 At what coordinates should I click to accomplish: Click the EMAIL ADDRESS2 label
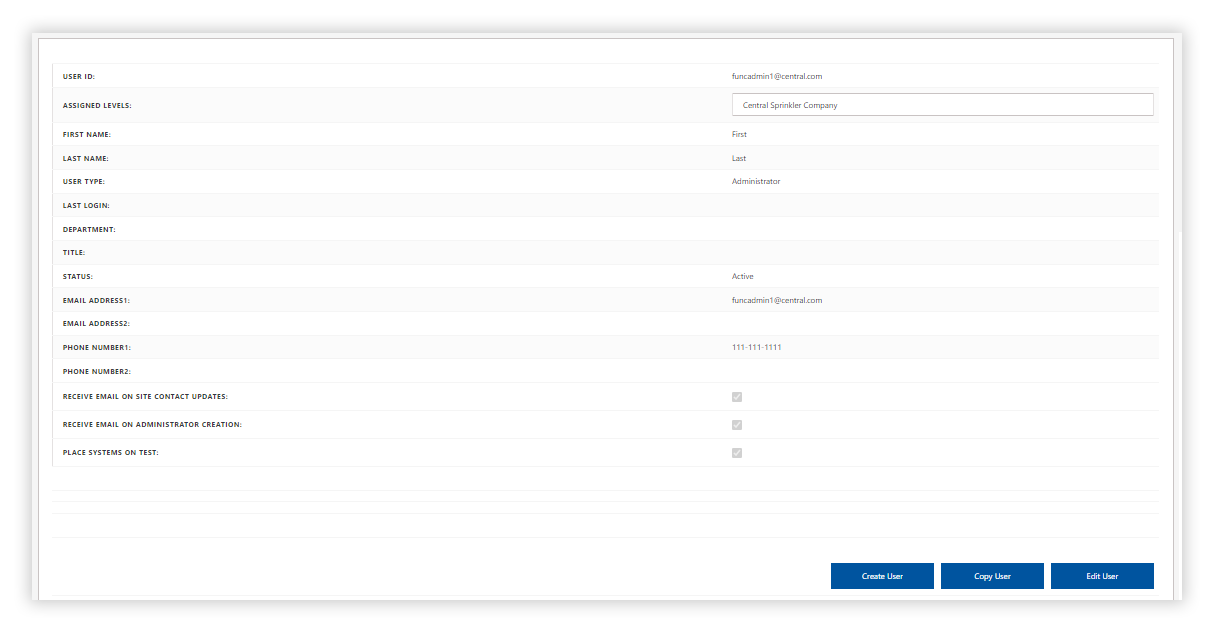tap(97, 324)
